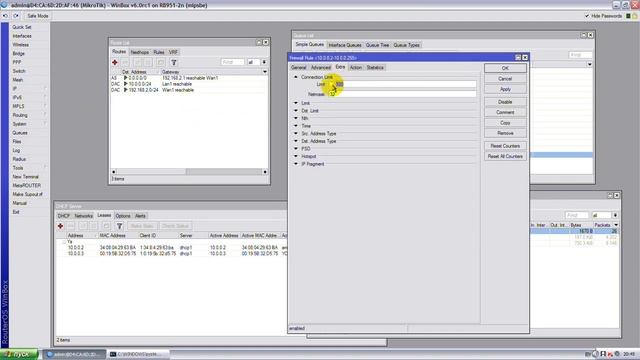Open WinBox admin window from taskbar
The width and height of the screenshot is (640, 360).
pyautogui.click(x=73, y=354)
